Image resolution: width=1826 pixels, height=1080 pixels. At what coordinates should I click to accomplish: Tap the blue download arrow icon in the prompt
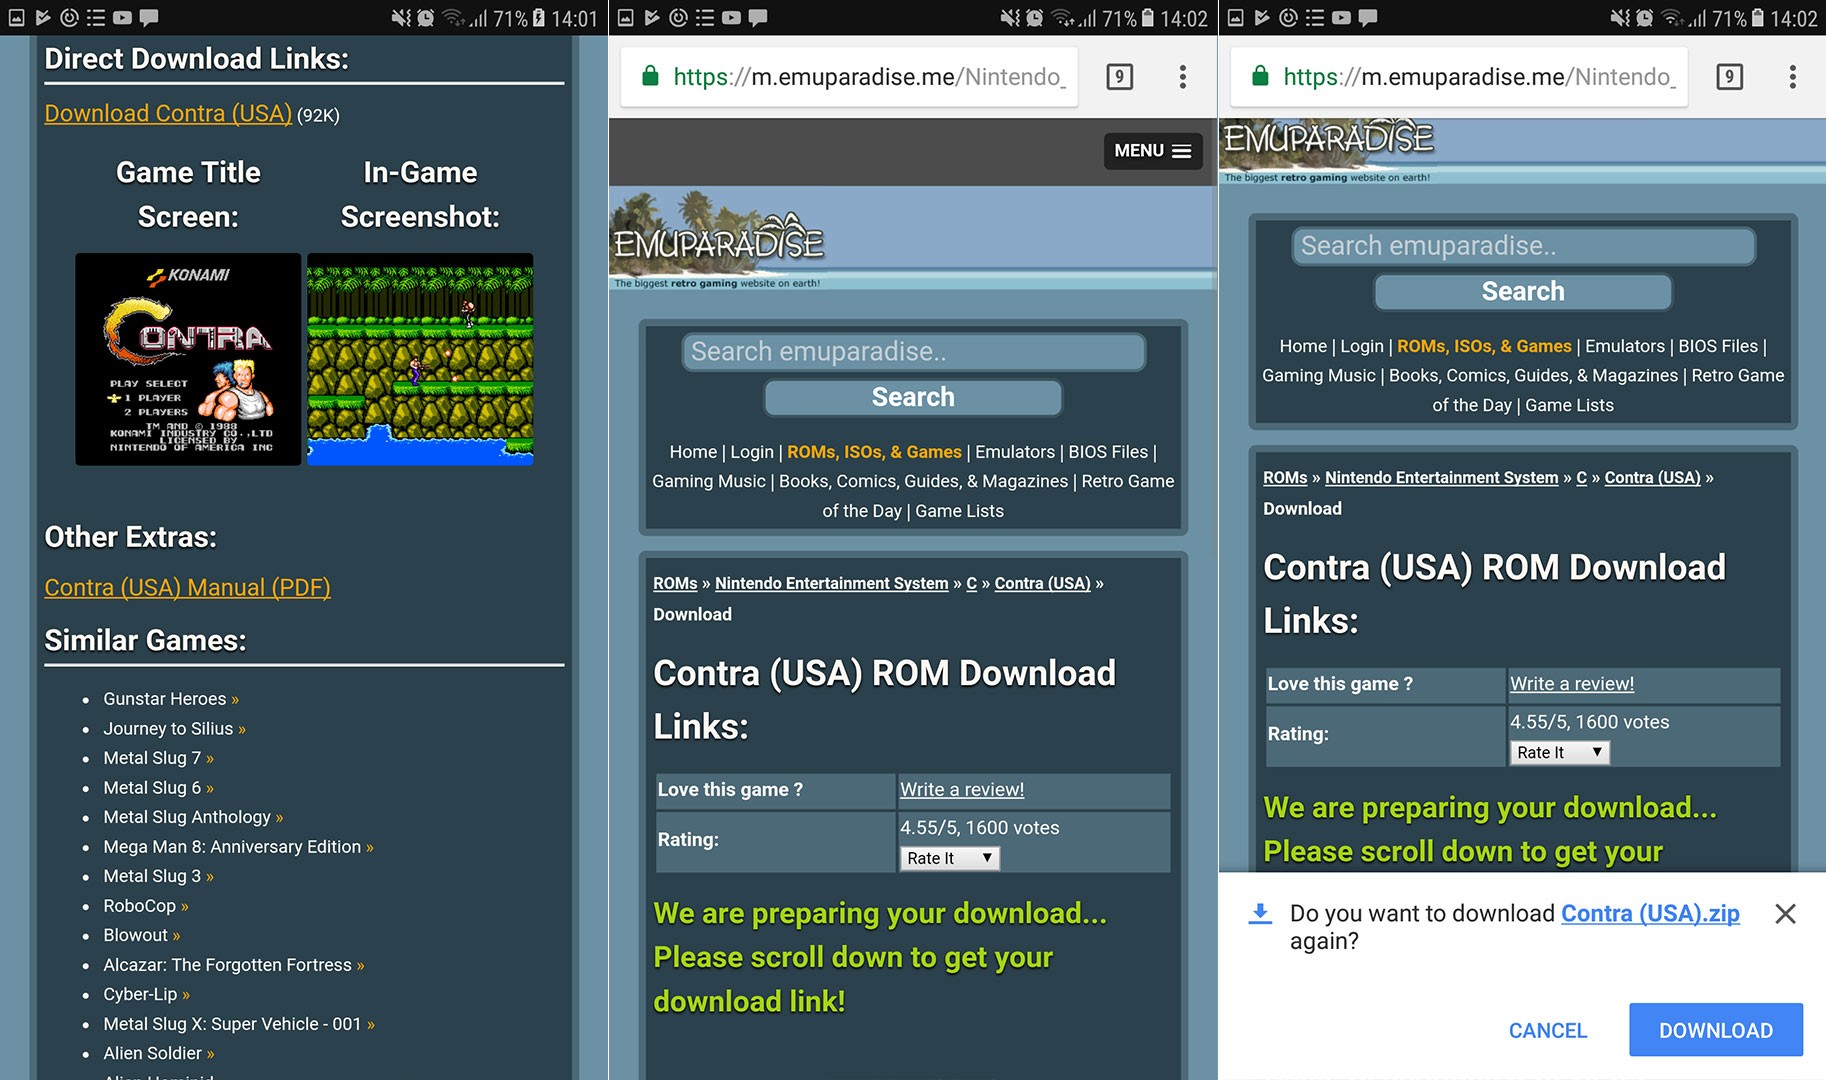click(x=1260, y=913)
